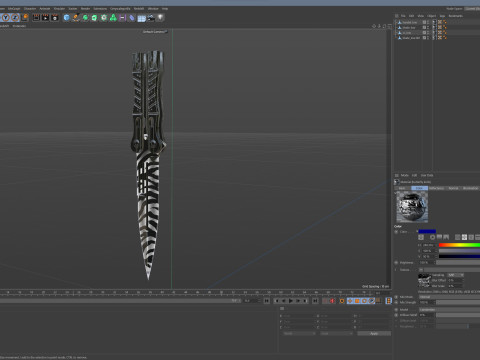Toggle the Y axis lock
The width and height of the screenshot is (480, 360).
click(x=6, y=17)
